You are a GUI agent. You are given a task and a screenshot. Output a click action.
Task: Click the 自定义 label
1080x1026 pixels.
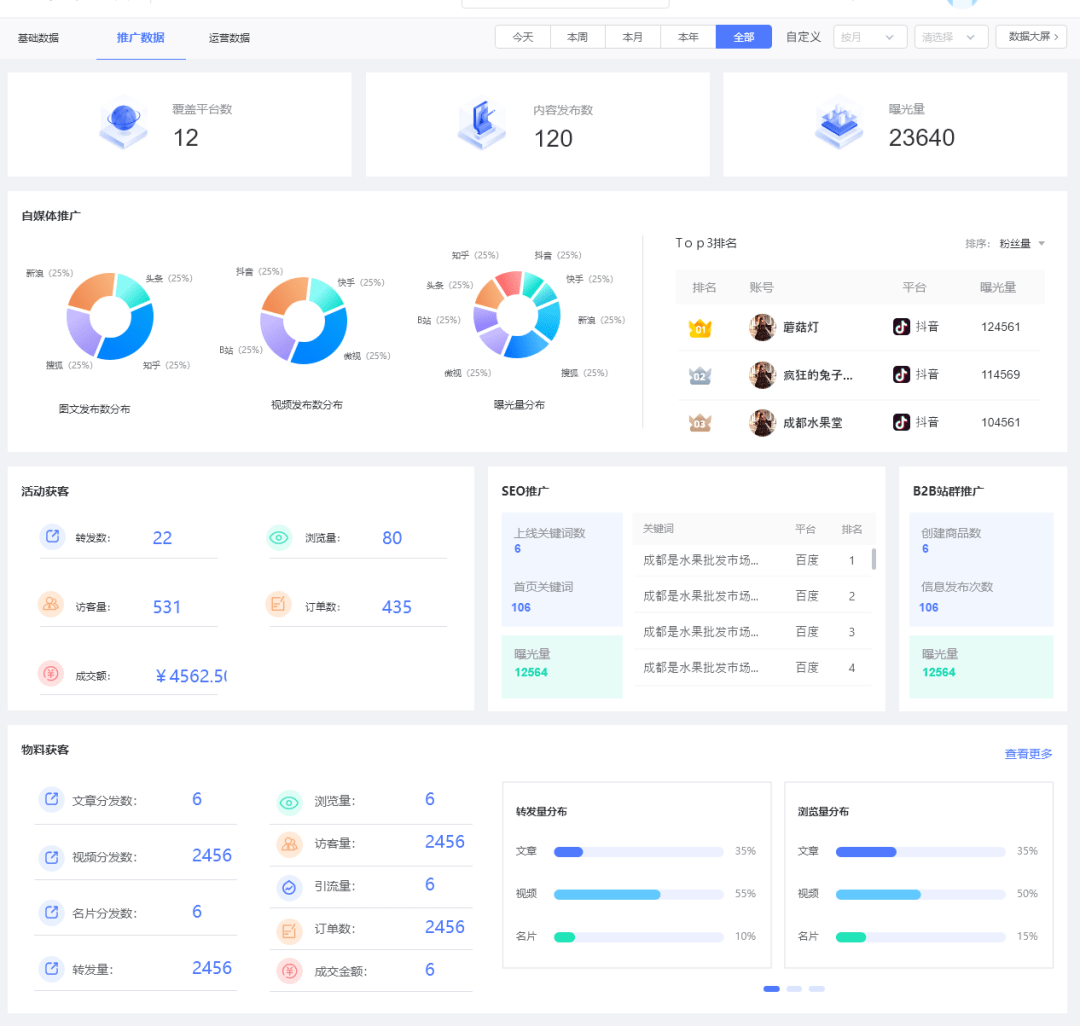point(803,37)
